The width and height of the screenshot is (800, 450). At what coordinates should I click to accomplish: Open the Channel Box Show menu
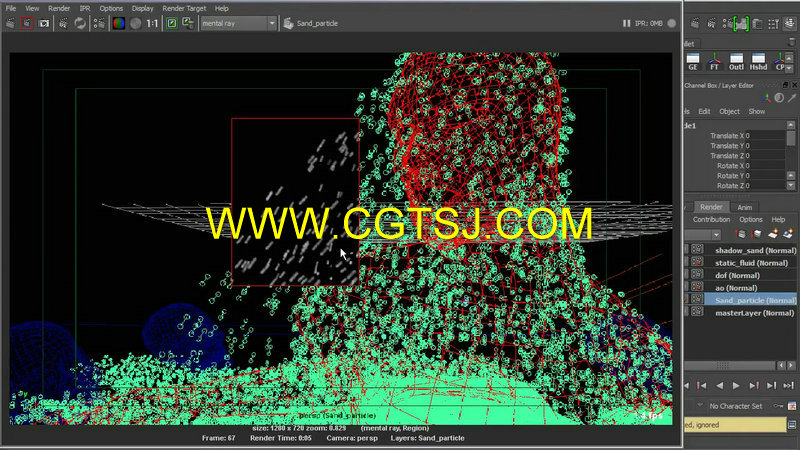757,111
